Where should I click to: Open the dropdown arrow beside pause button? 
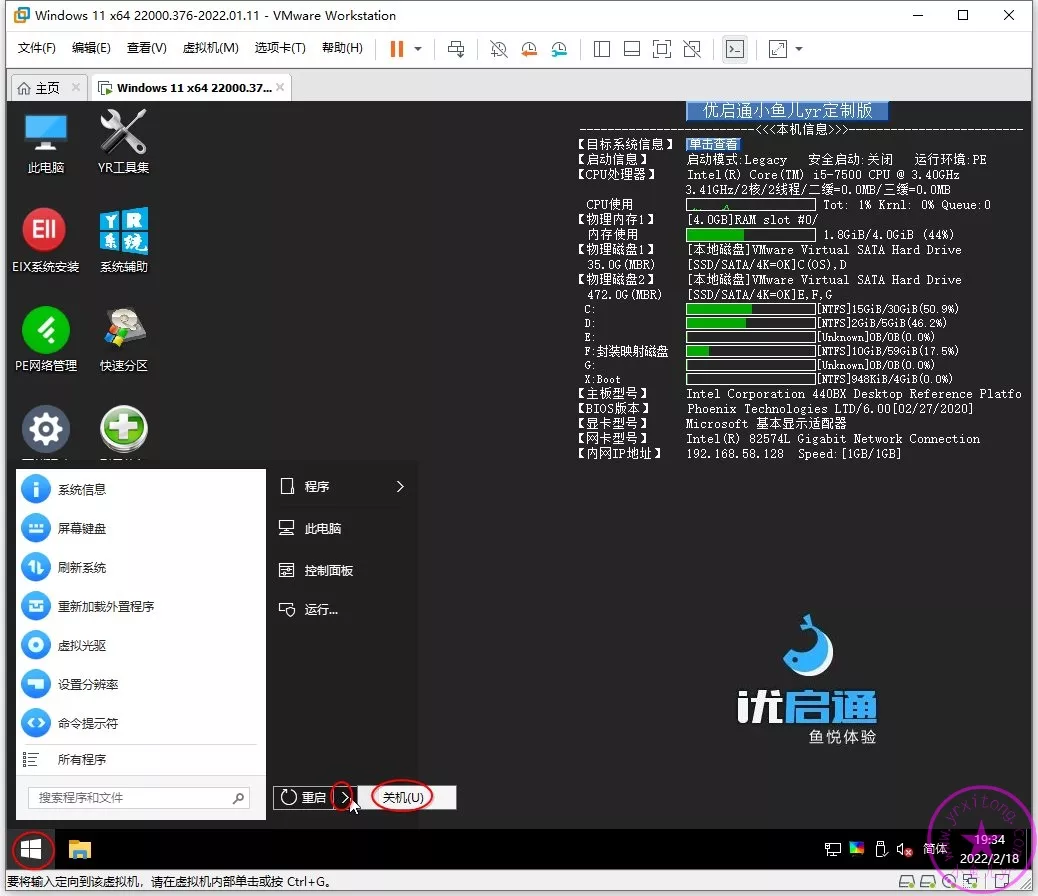coord(418,48)
